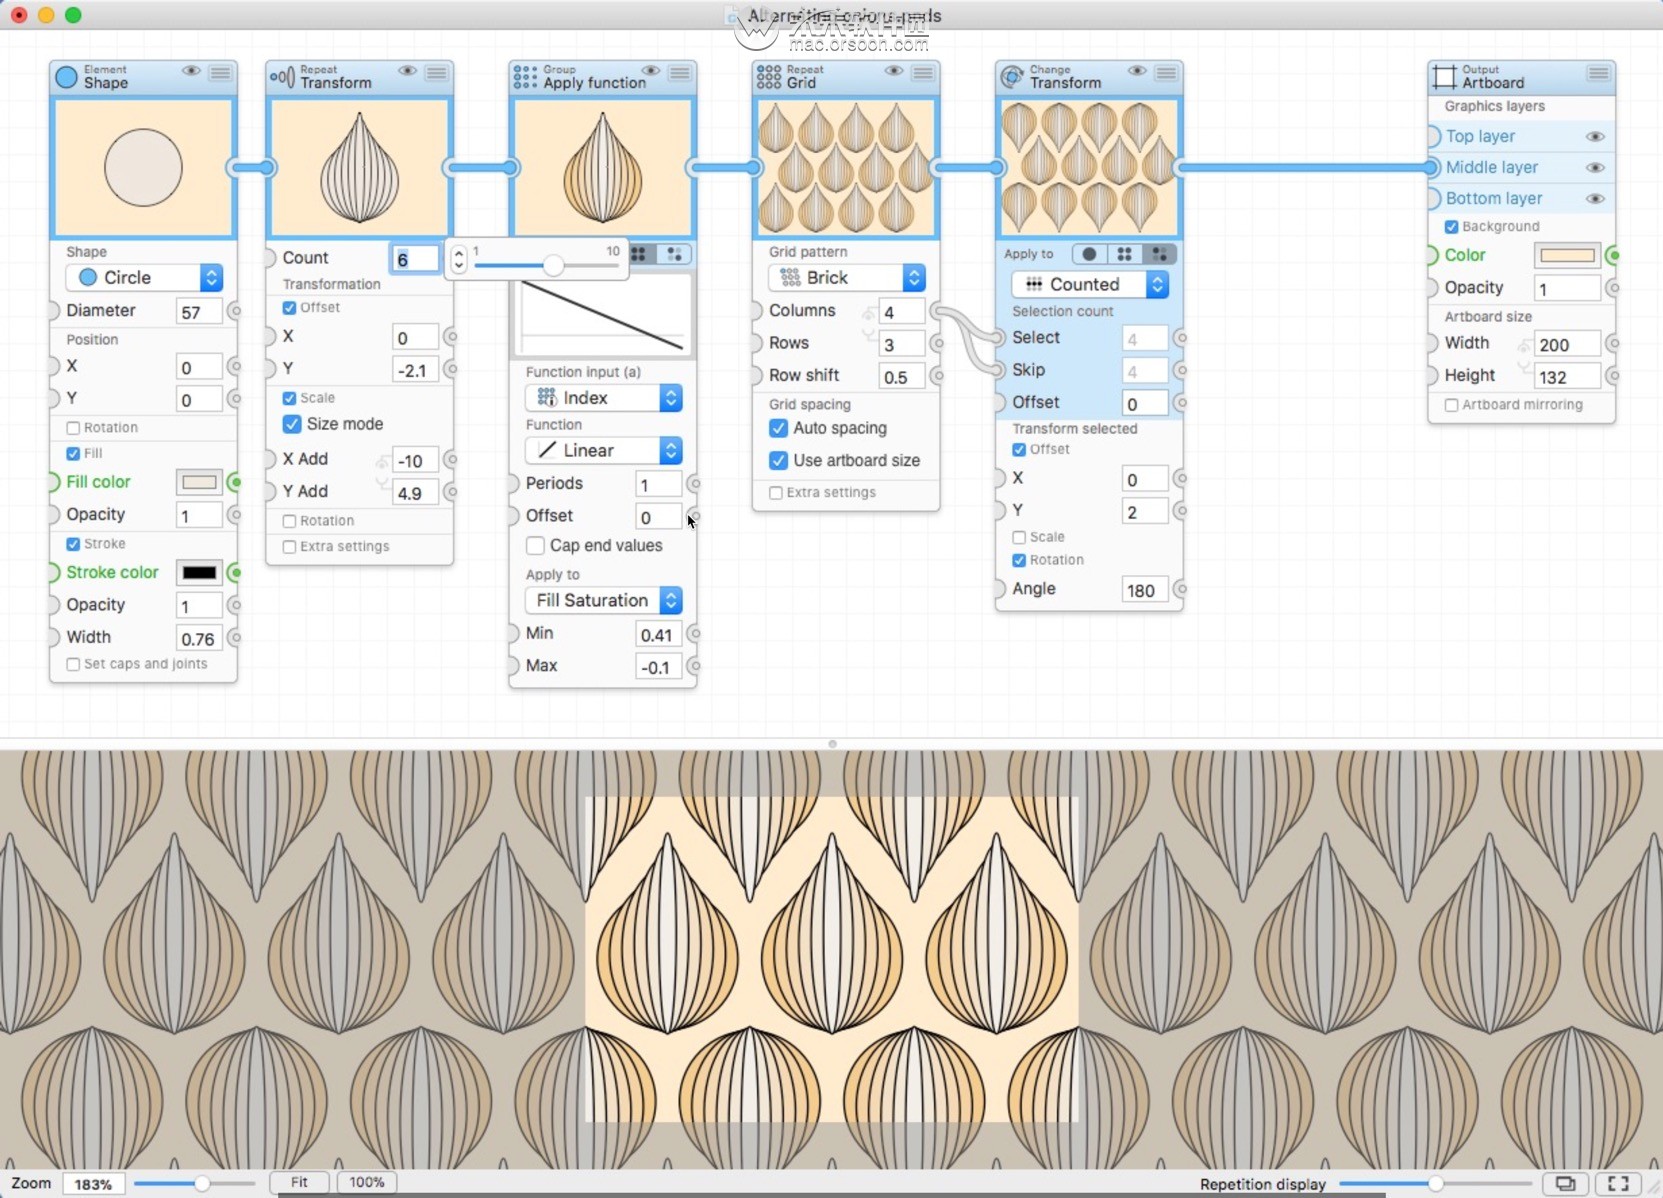Enable Cap end values checkbox
Viewport: 1663px width, 1198px height.
[536, 545]
